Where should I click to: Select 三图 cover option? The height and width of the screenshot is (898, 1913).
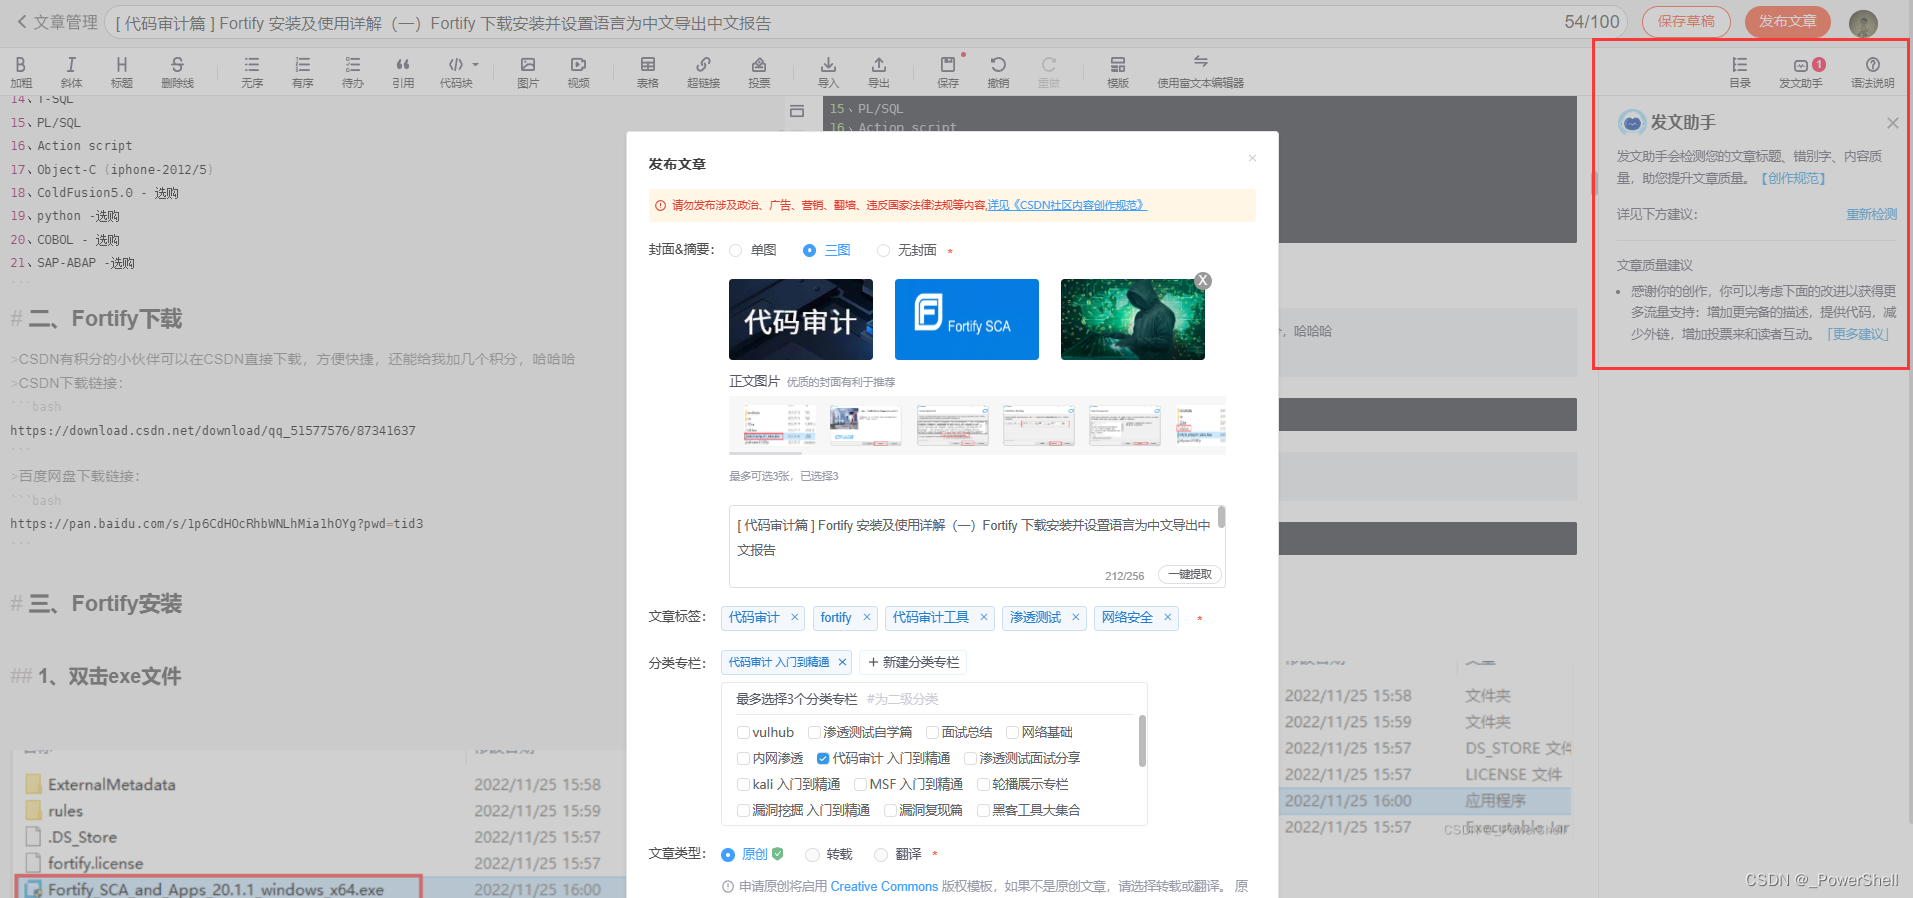point(827,250)
